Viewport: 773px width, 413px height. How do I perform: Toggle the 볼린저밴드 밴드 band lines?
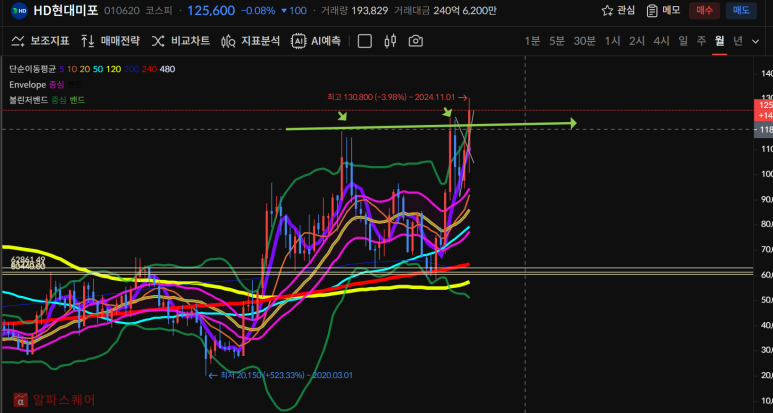tap(77, 100)
